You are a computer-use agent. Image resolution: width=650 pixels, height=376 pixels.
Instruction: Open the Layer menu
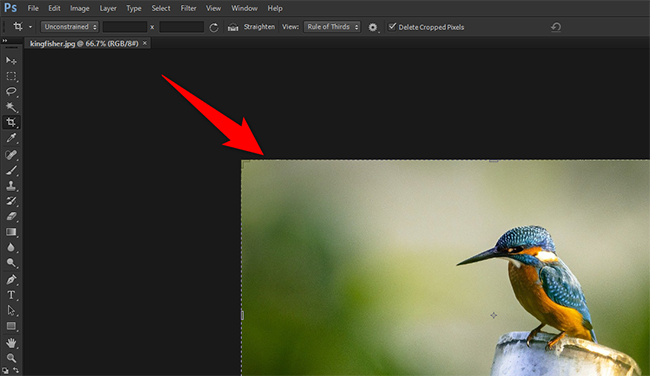(x=108, y=8)
